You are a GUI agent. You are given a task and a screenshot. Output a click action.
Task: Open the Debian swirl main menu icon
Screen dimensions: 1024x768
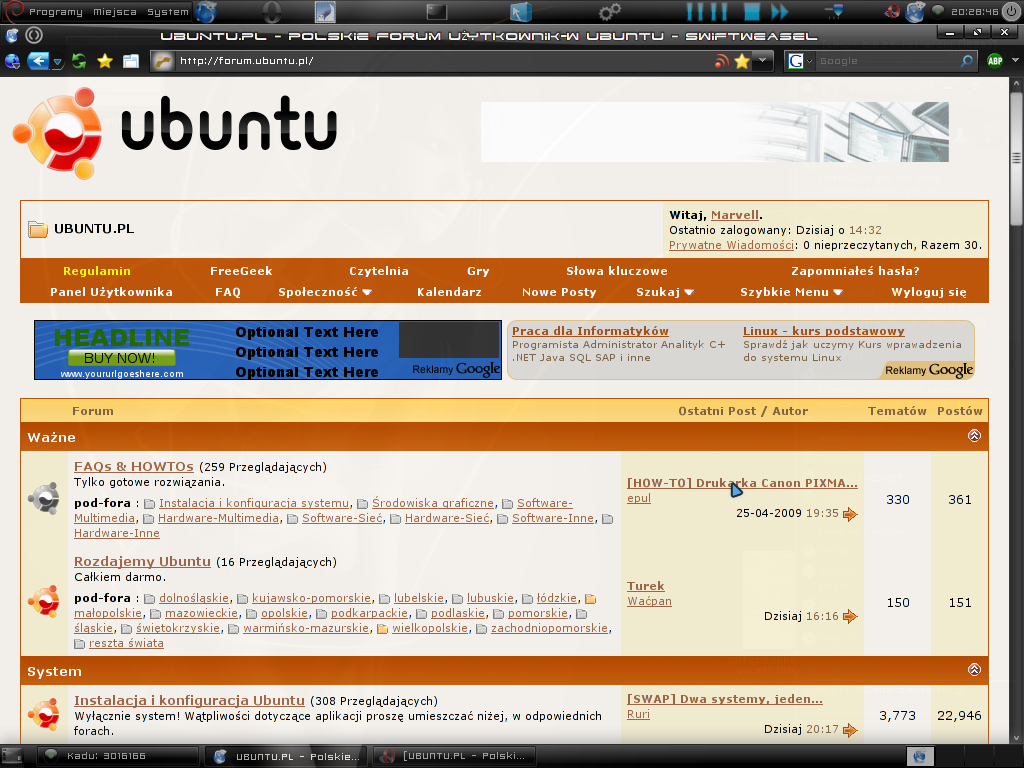pyautogui.click(x=14, y=11)
